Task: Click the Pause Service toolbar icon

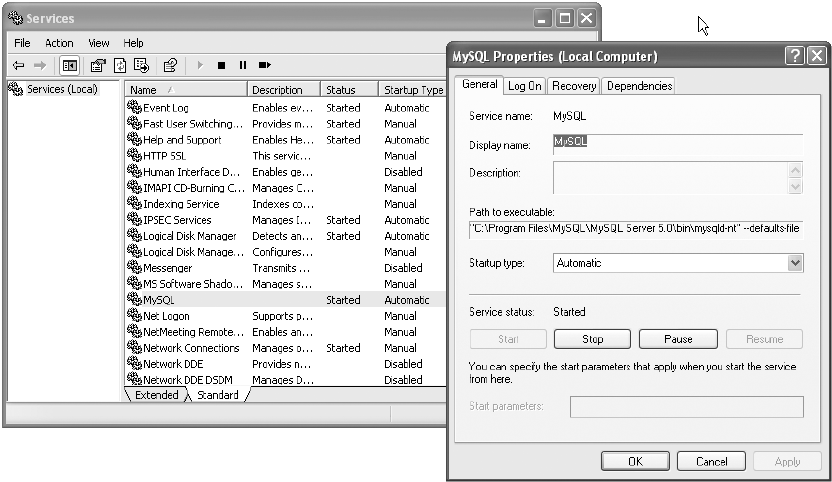Action: pos(242,65)
